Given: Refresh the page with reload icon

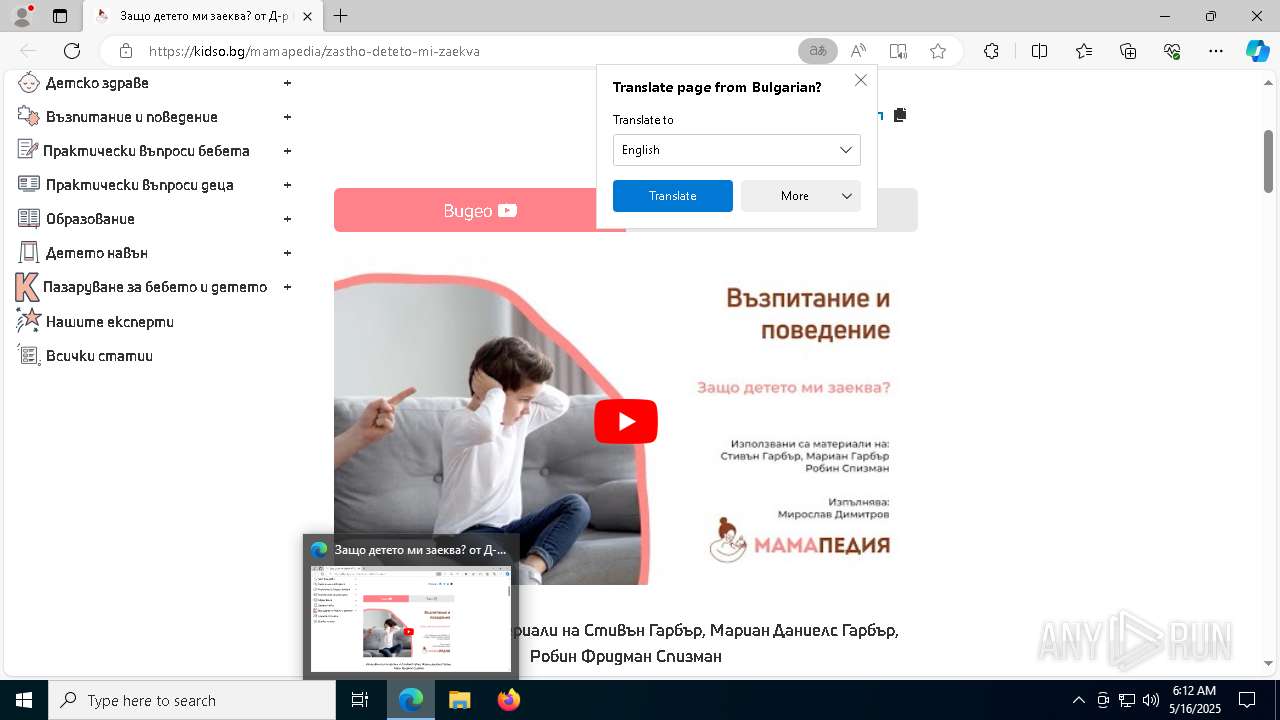Looking at the screenshot, I should pos(72,51).
